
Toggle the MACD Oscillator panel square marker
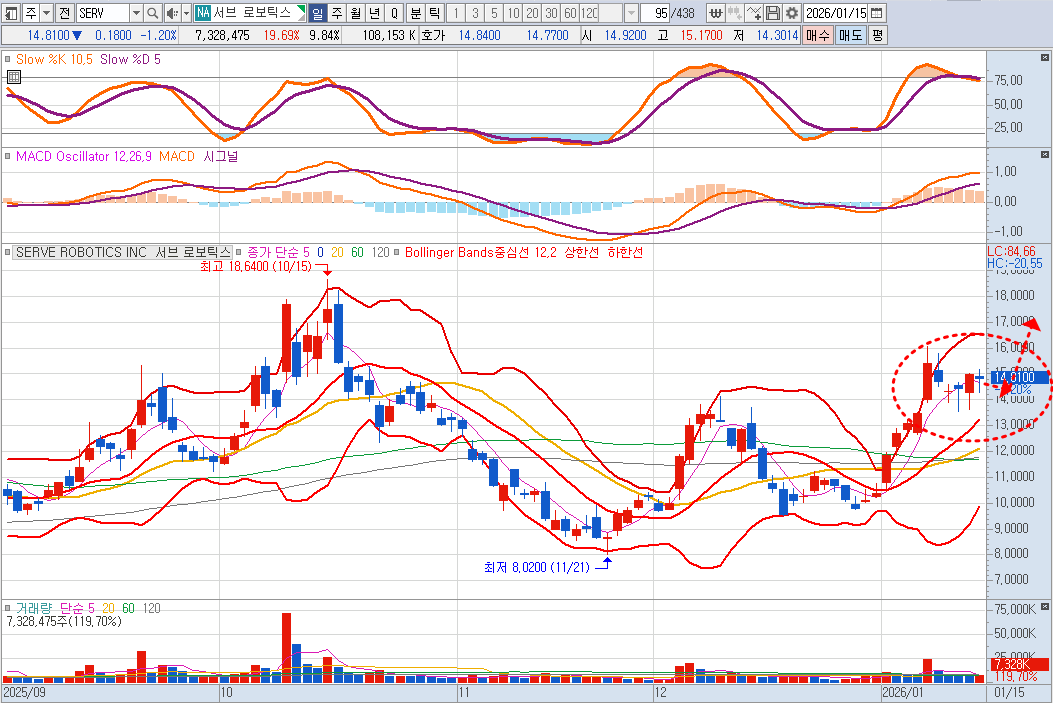(x=7, y=157)
